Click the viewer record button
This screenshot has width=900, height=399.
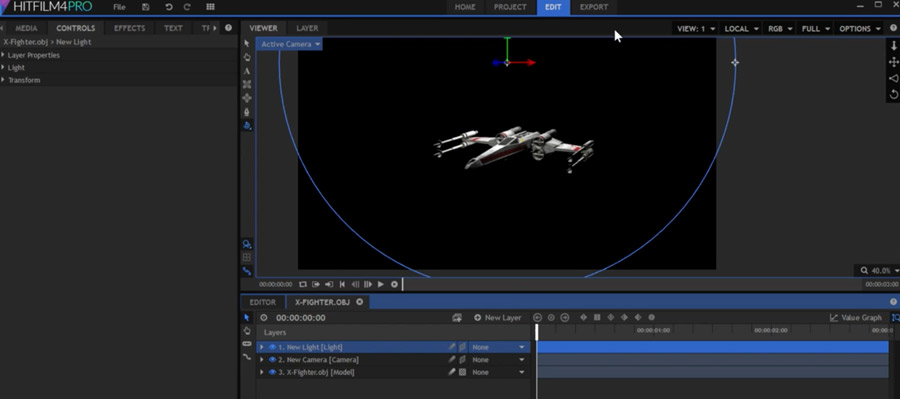pos(394,284)
